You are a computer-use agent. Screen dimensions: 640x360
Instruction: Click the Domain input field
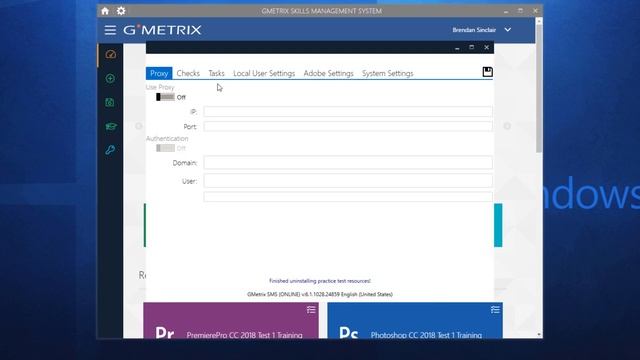click(x=348, y=162)
